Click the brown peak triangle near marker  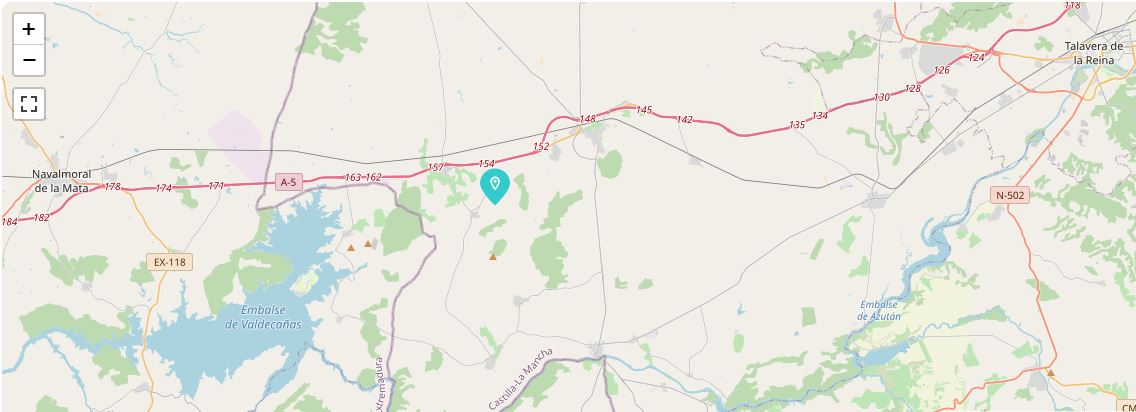click(x=493, y=256)
